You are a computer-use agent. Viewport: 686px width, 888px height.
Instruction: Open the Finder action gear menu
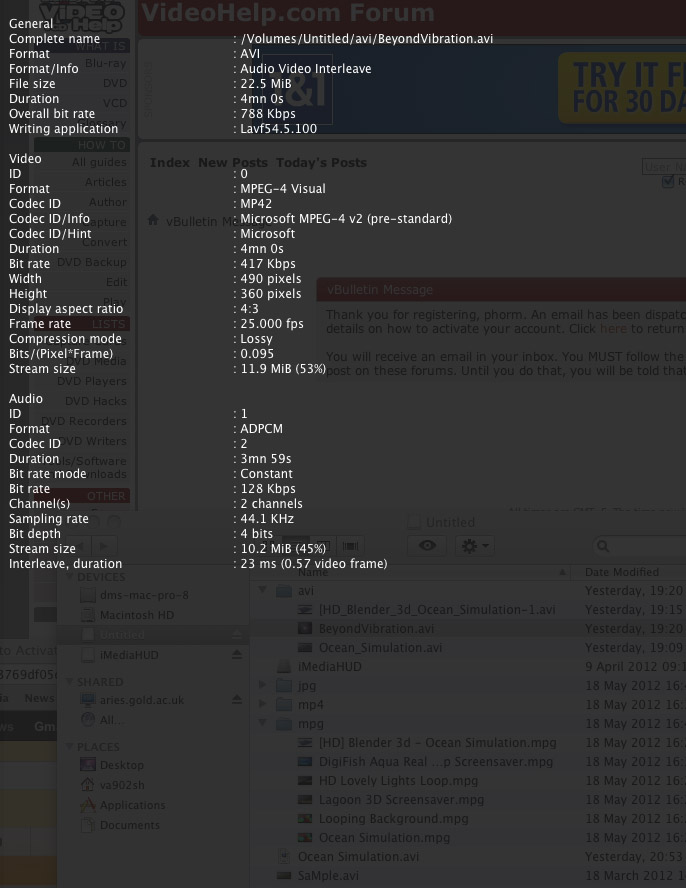tap(475, 545)
